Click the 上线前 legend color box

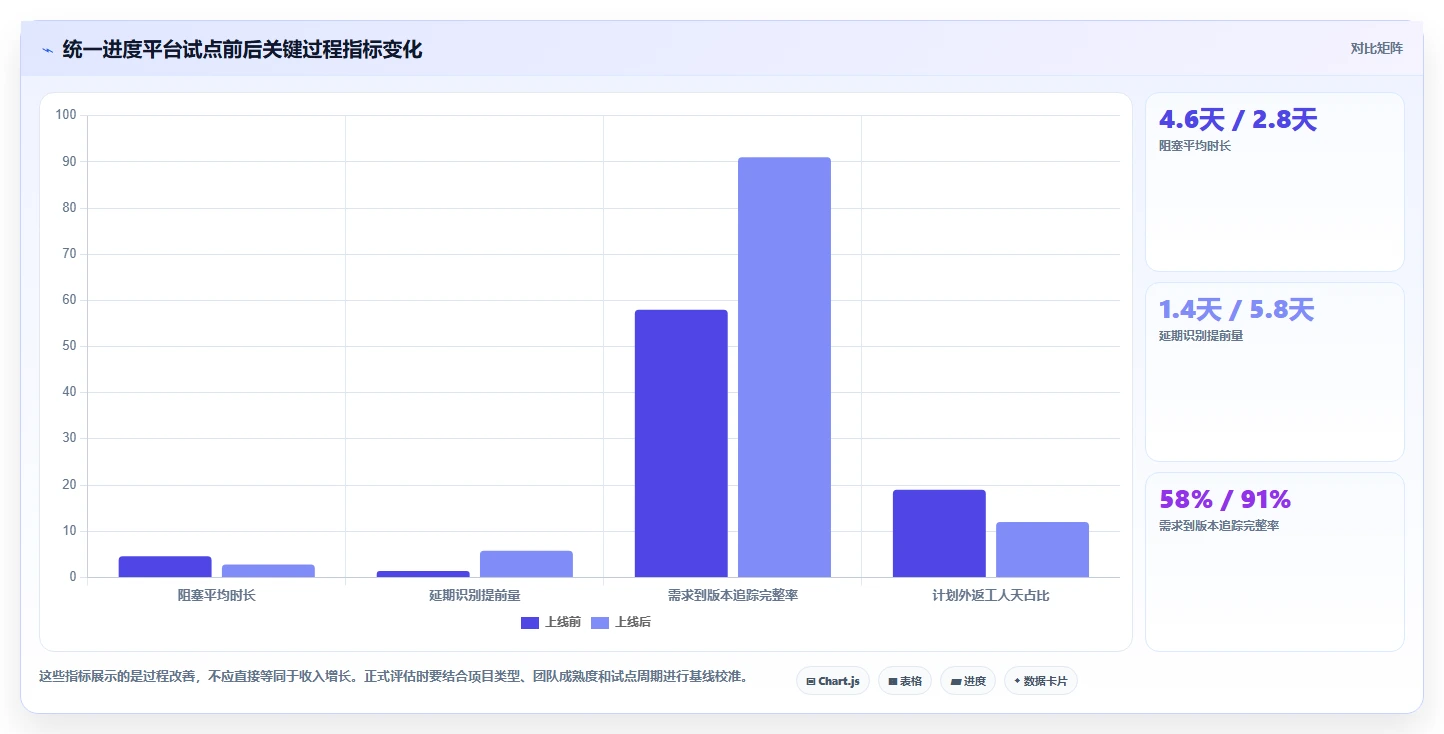pos(530,622)
